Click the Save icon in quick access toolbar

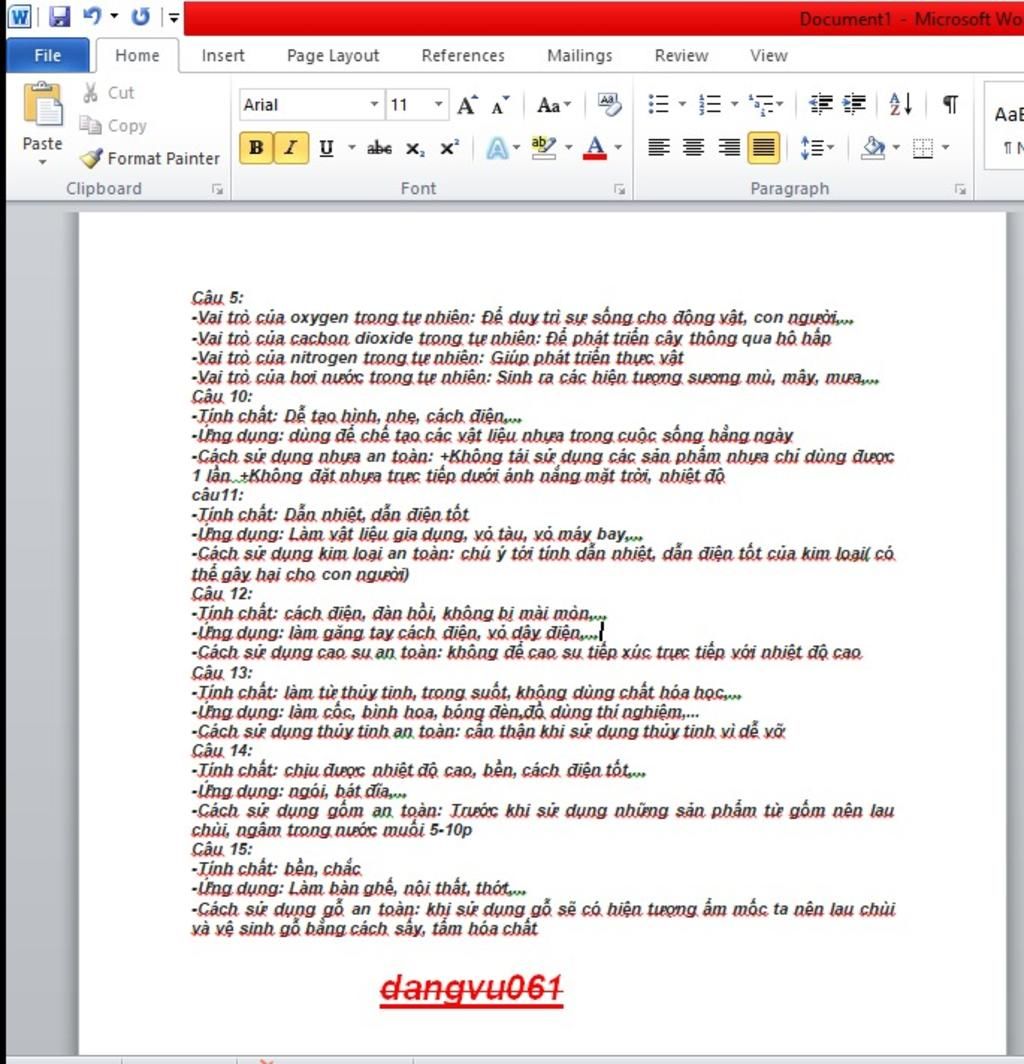60,16
